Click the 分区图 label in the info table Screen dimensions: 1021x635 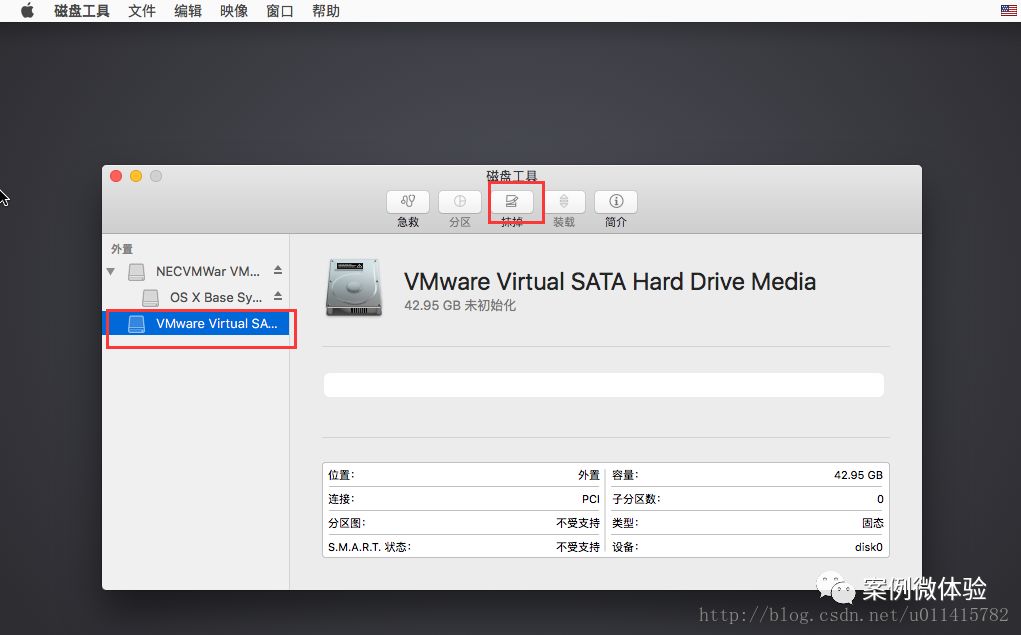pyautogui.click(x=347, y=523)
